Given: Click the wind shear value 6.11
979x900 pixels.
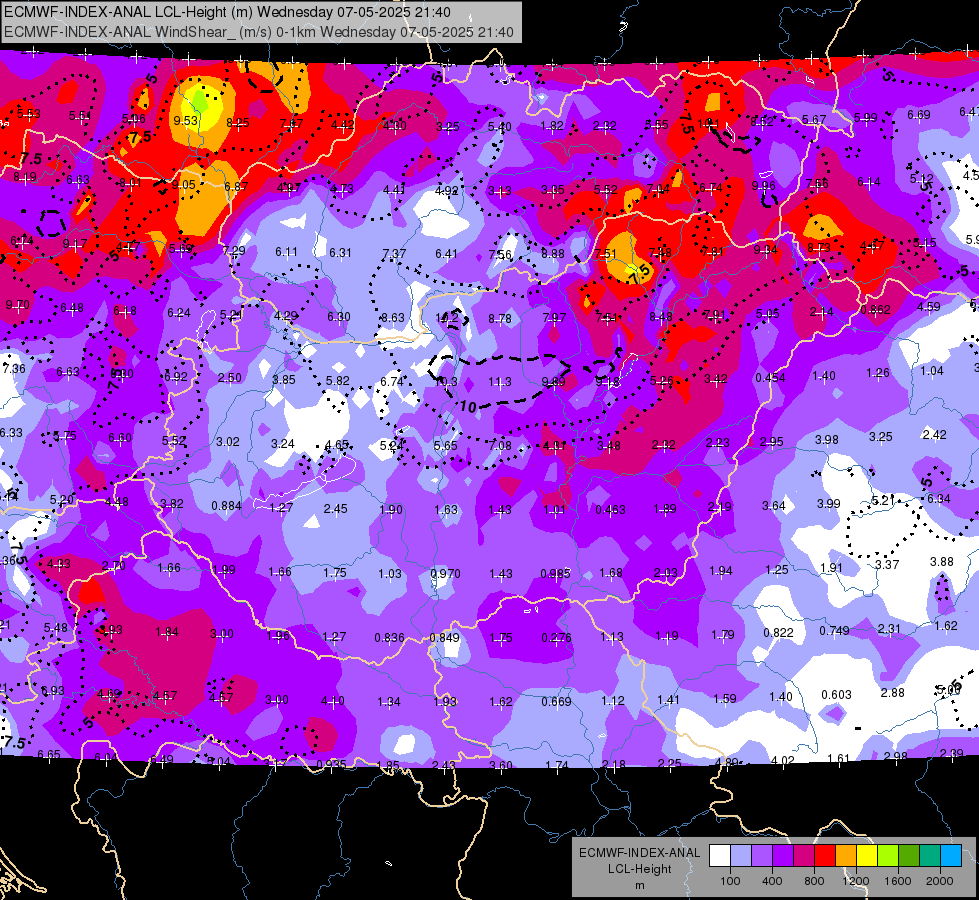Looking at the screenshot, I should click(287, 252).
